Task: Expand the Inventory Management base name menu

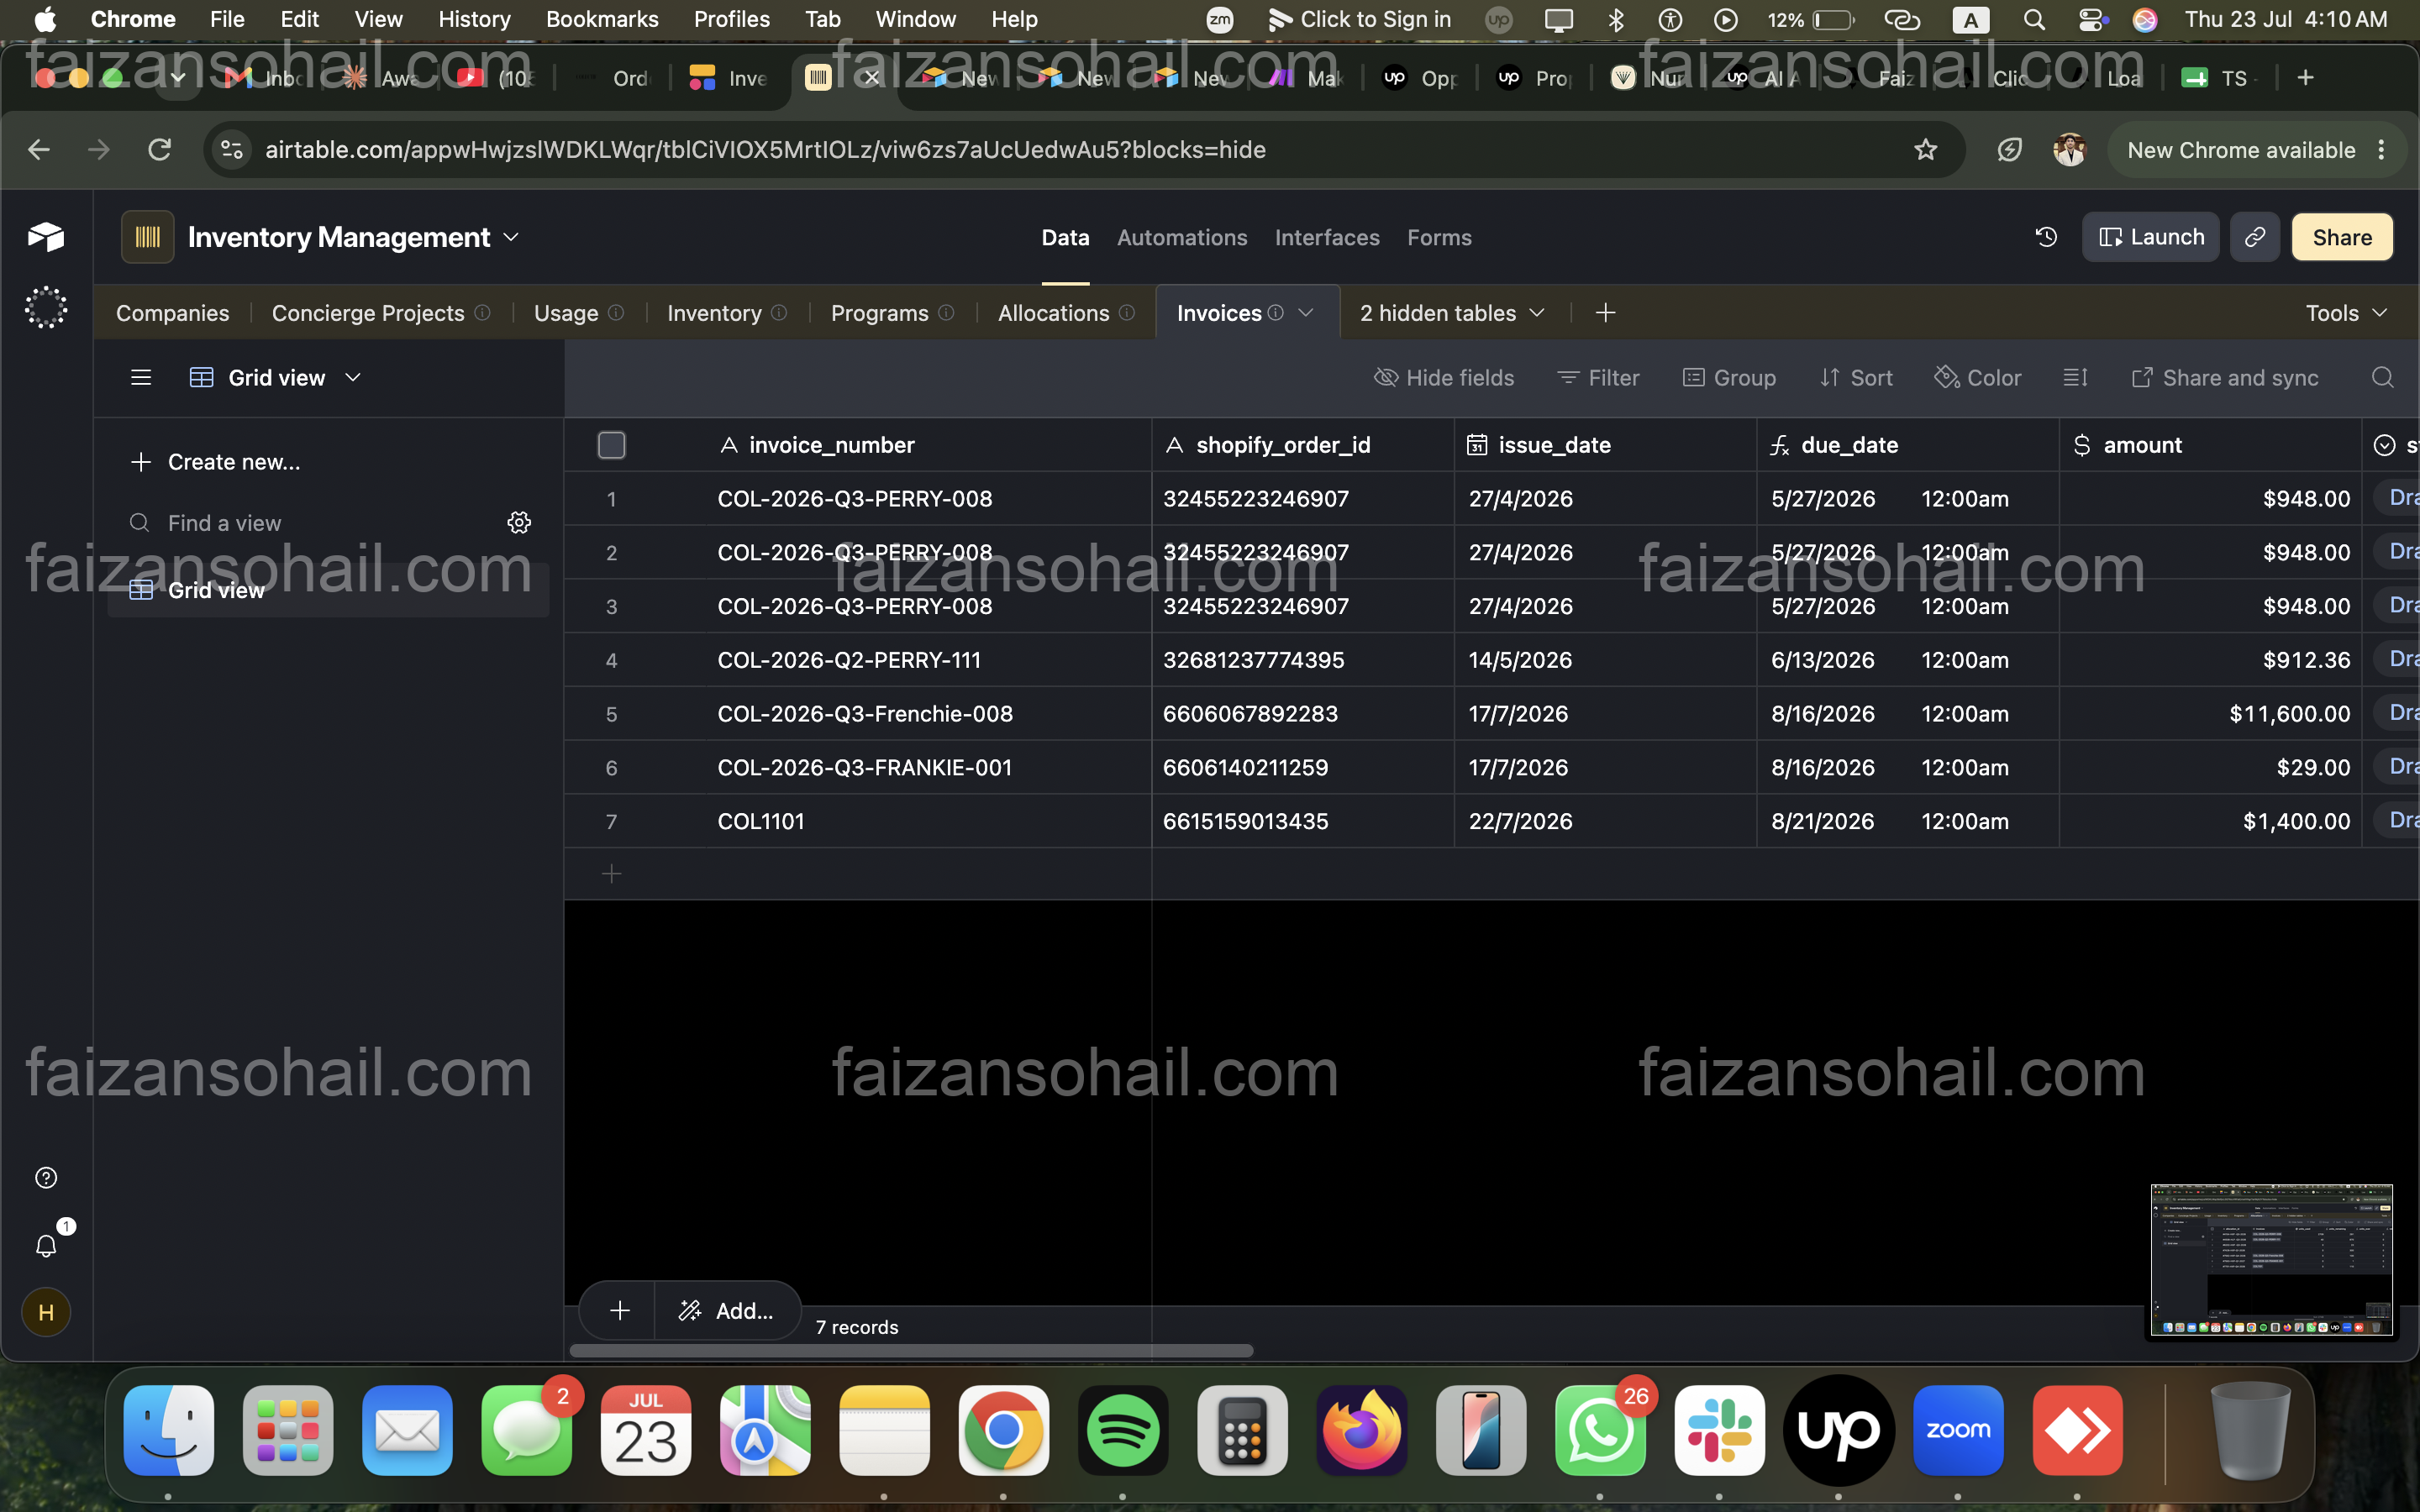Action: (x=511, y=237)
